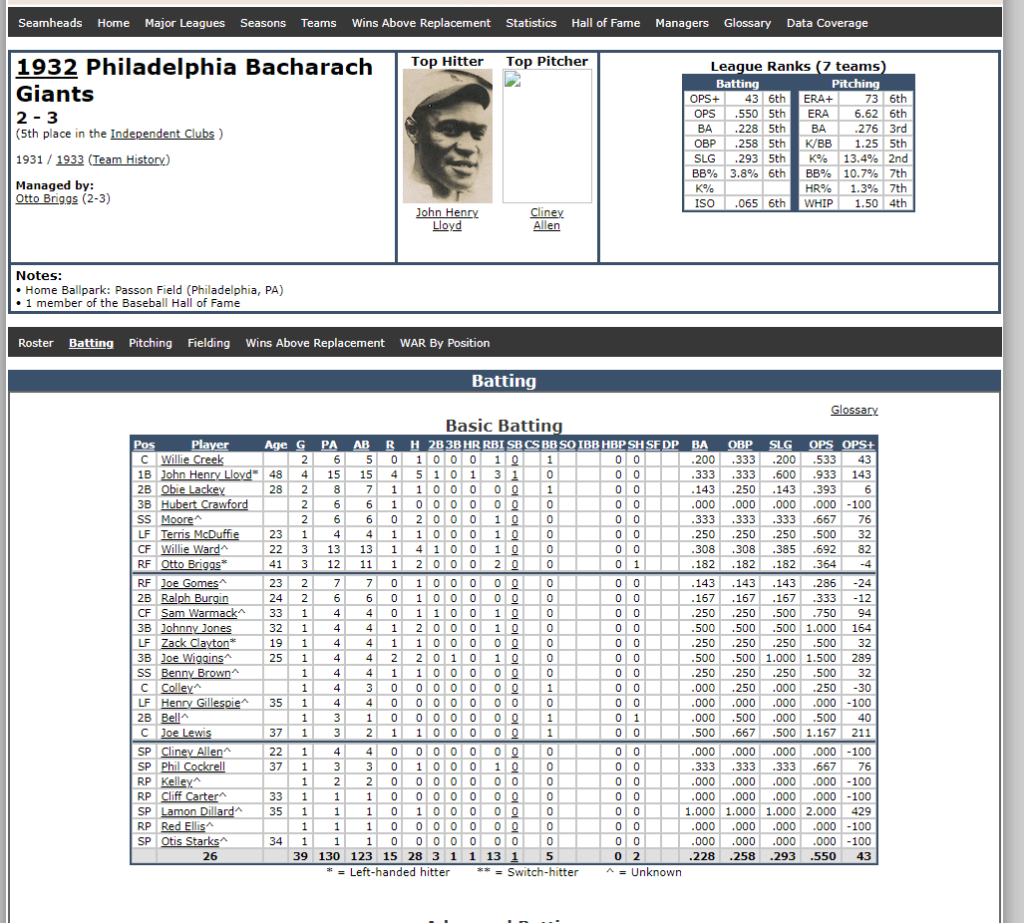Open the WAR By Position tab
The height and width of the screenshot is (923, 1024).
[x=444, y=343]
